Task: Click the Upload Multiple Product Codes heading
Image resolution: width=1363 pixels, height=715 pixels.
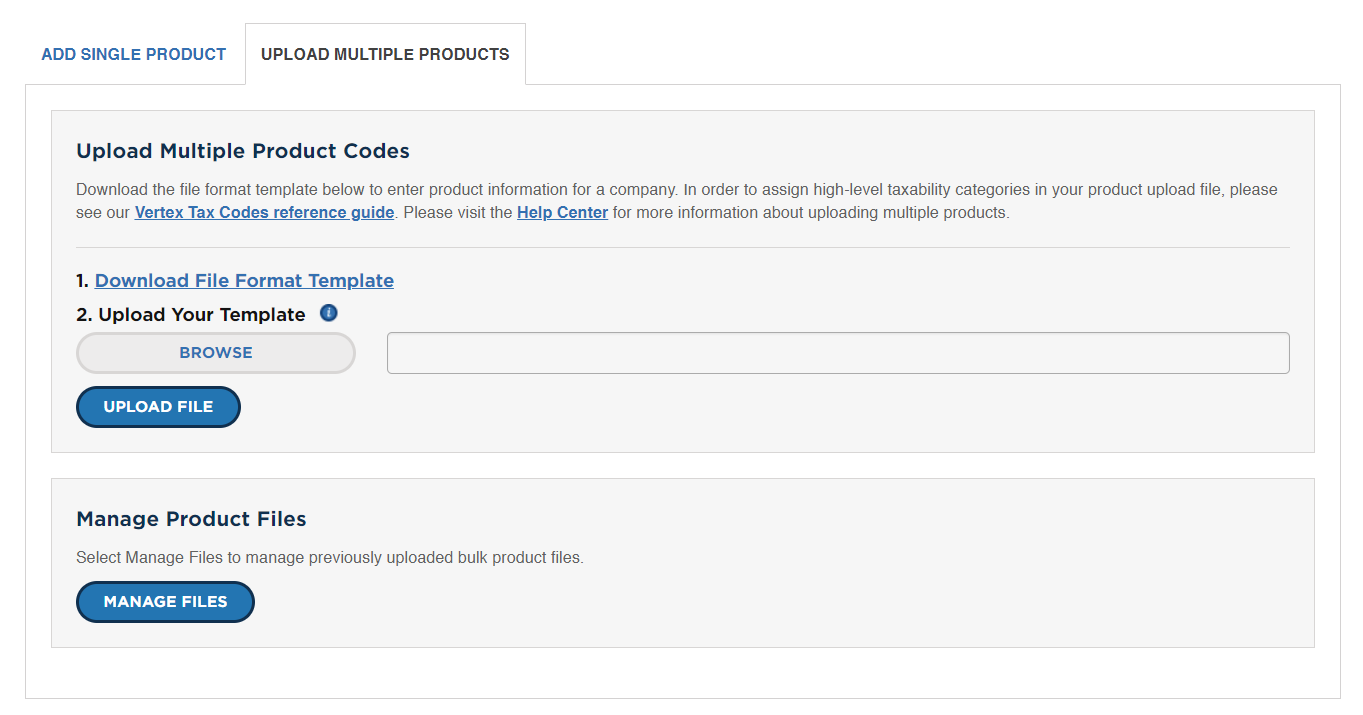Action: [x=243, y=151]
